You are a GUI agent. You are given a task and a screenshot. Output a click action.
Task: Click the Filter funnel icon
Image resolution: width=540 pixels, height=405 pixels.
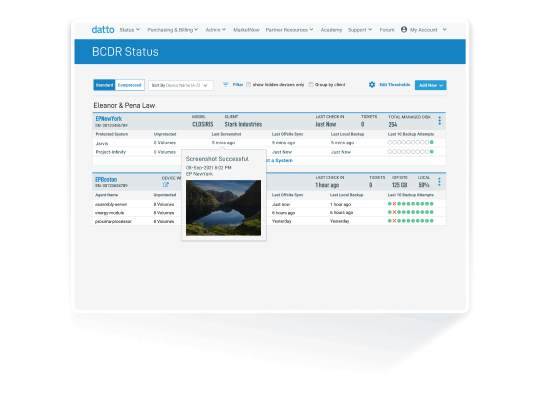tap(226, 85)
